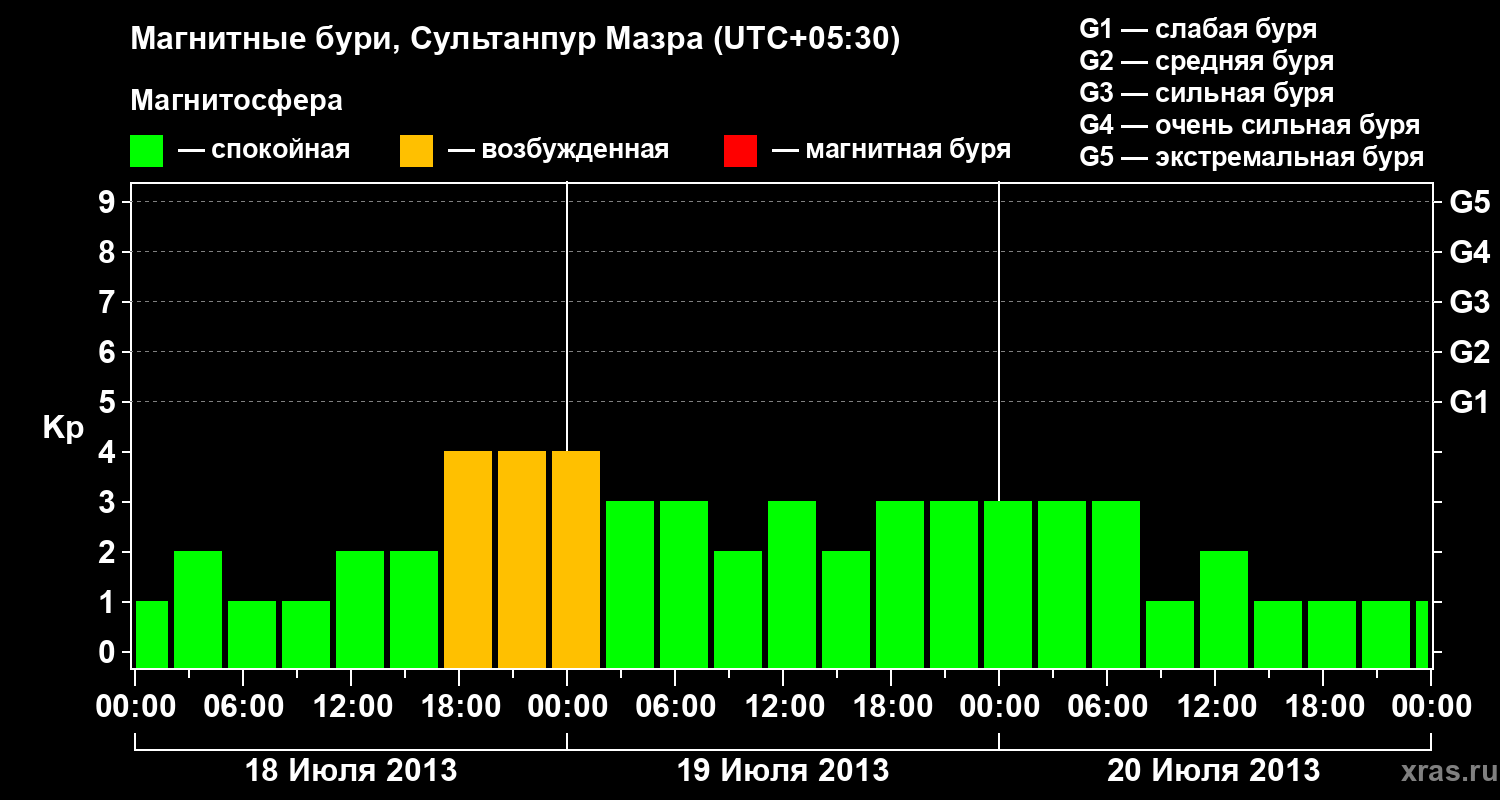The image size is (1500, 800).
Task: Click the 'G5 — экстремальная буря' legend line
Action: [1252, 157]
